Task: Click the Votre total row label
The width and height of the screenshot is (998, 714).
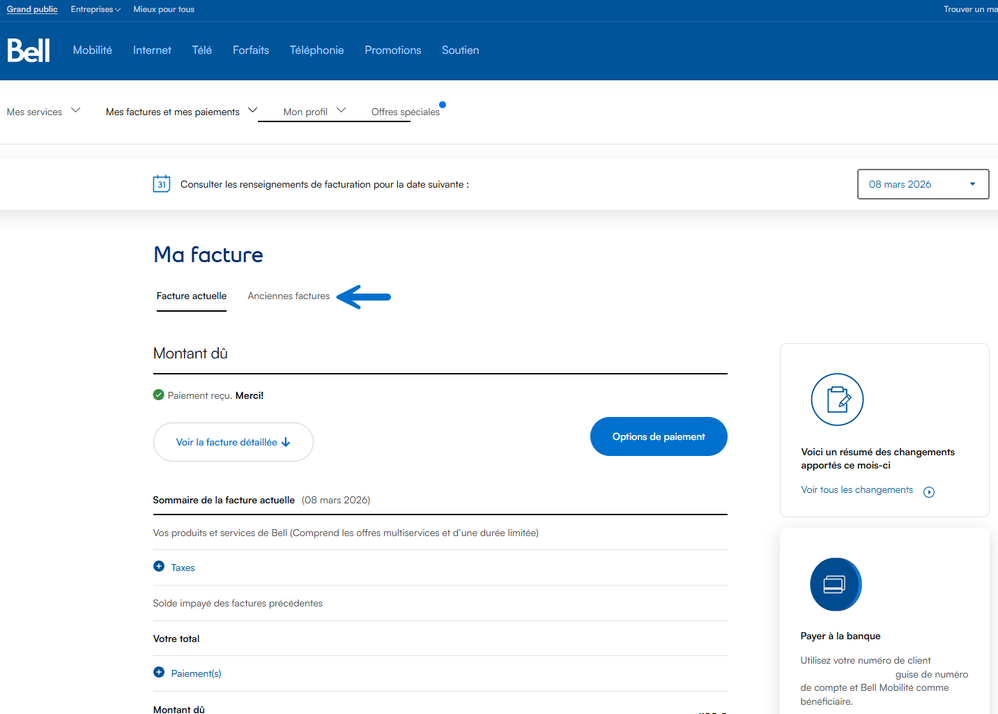Action: tap(176, 638)
